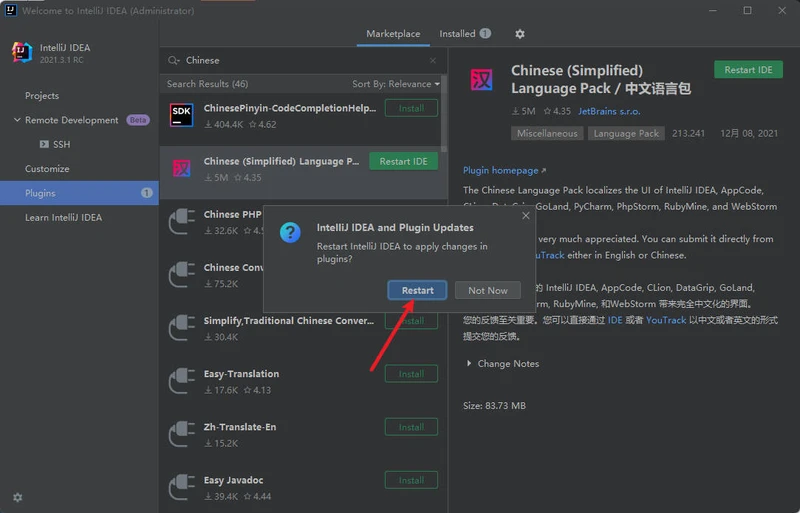Image resolution: width=800 pixels, height=513 pixels.
Task: Close the Plugin Updates dialog
Action: [x=526, y=215]
